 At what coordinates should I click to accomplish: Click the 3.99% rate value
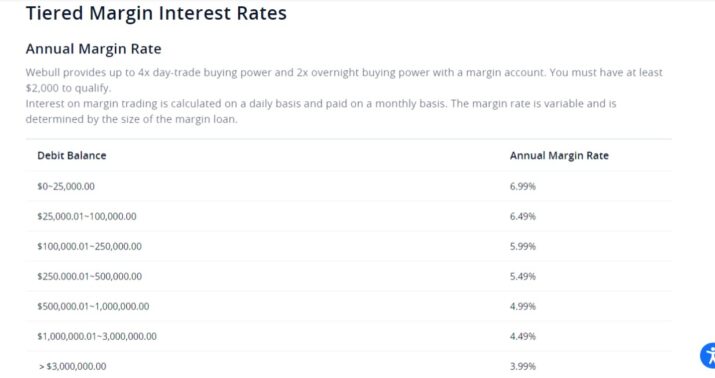tap(523, 366)
